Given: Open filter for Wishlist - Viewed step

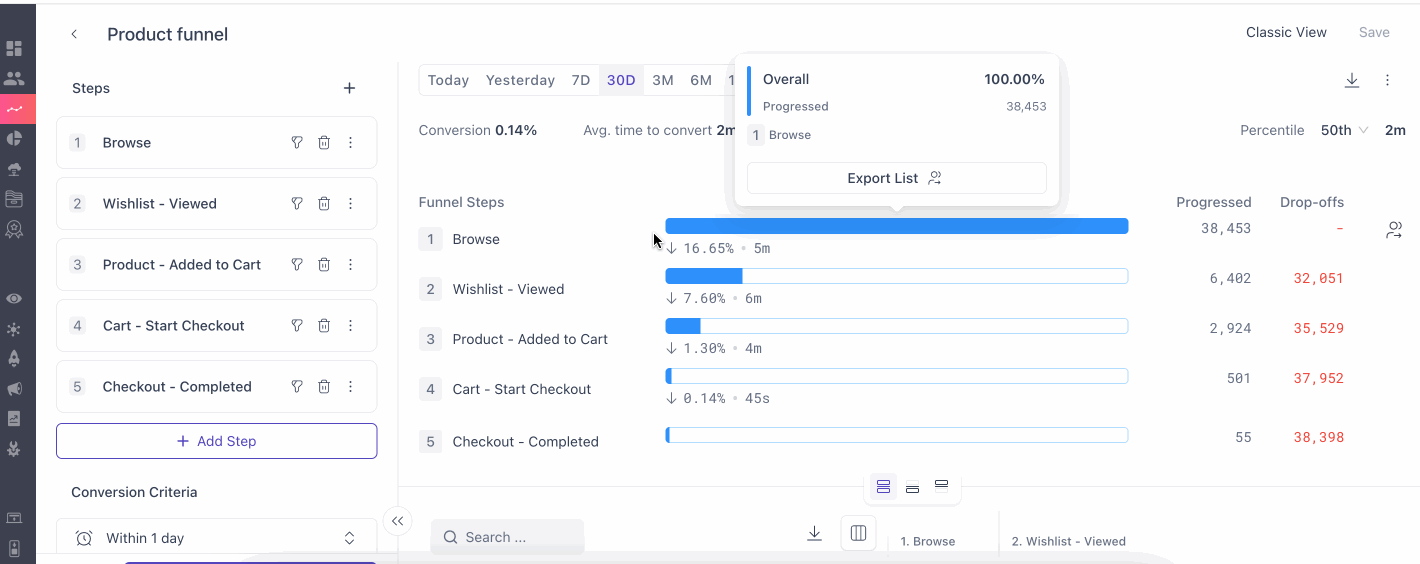Looking at the screenshot, I should [297, 204].
